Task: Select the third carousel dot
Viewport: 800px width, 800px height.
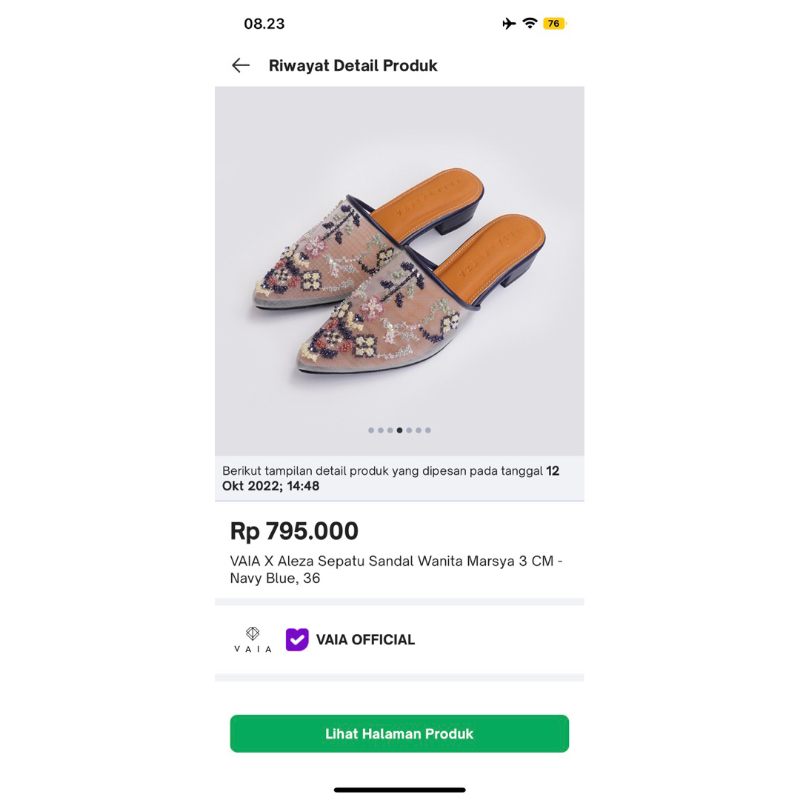Action: click(x=390, y=430)
